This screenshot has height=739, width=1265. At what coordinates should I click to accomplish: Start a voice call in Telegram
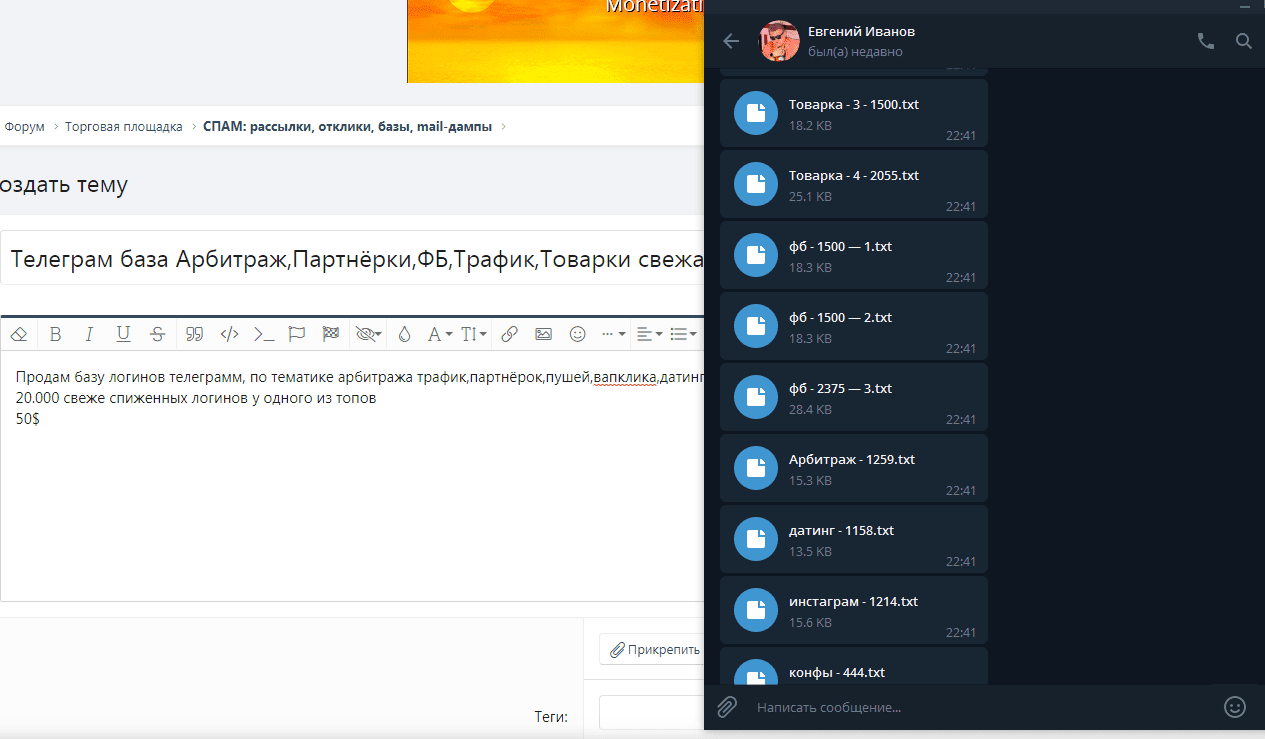(1206, 41)
